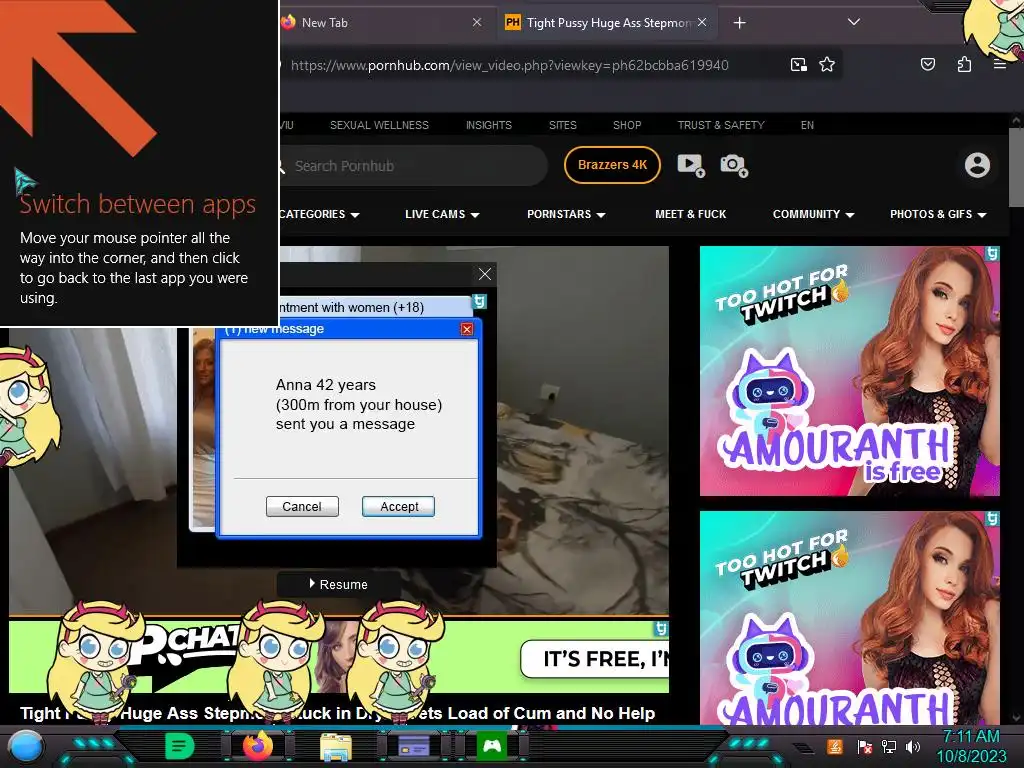This screenshot has width=1024, height=768.
Task: Close the ad overlay with the X
Action: pos(485,274)
